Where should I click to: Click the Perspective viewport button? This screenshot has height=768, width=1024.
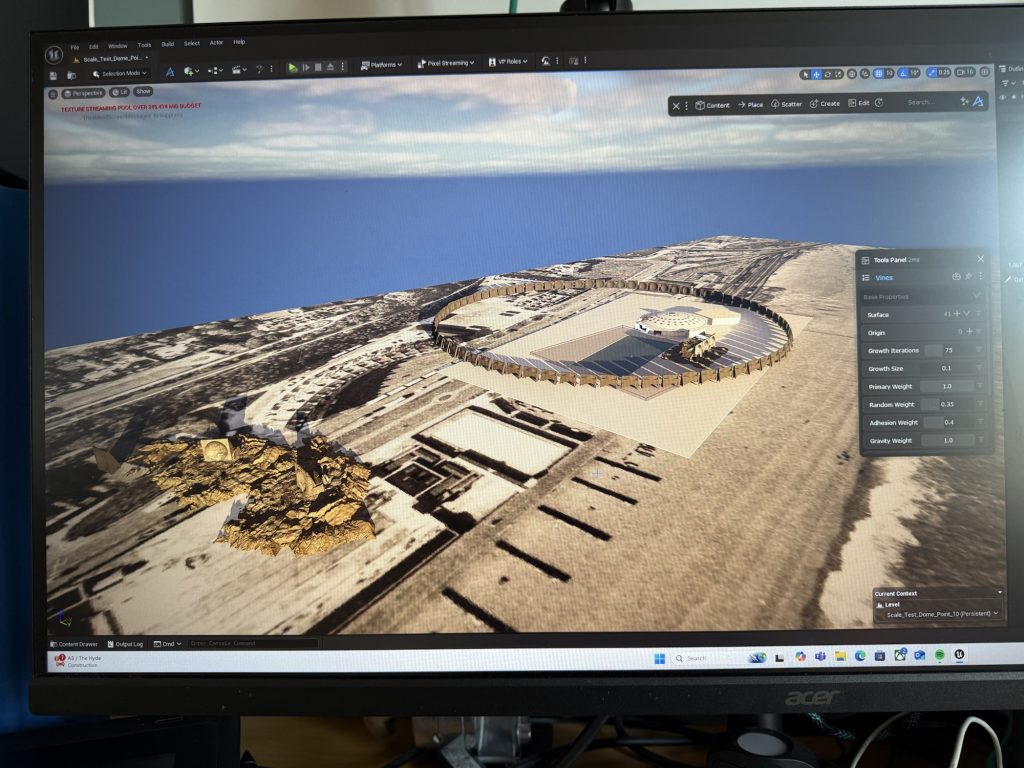(83, 92)
